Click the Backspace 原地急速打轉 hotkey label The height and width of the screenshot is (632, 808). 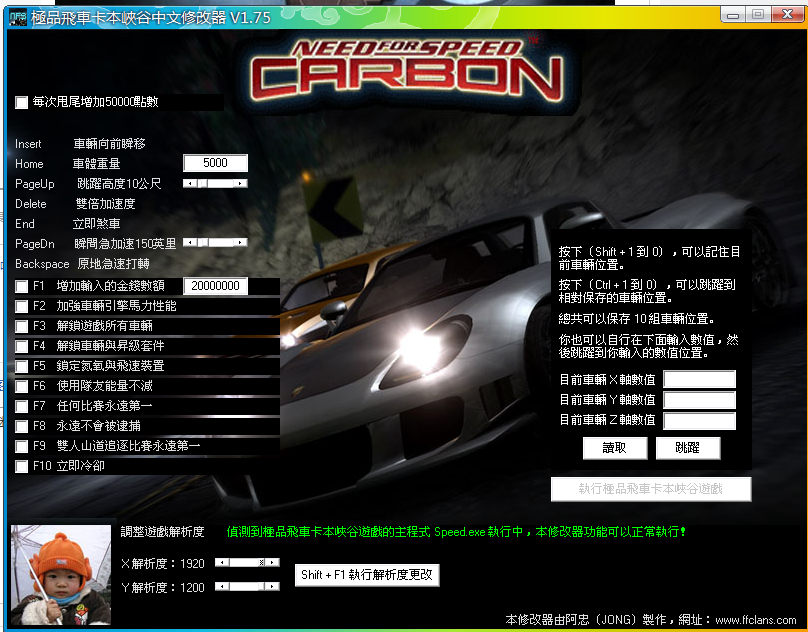coord(82,264)
